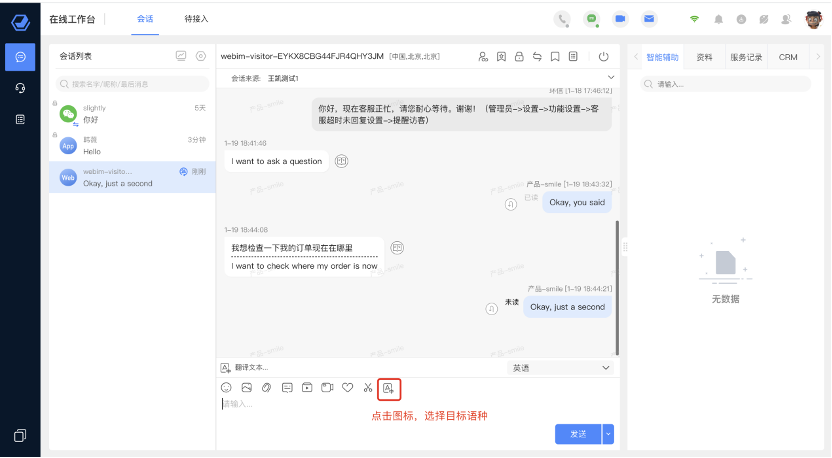The width and height of the screenshot is (832, 458).
Task: Open the emoji picker
Action: (226, 387)
